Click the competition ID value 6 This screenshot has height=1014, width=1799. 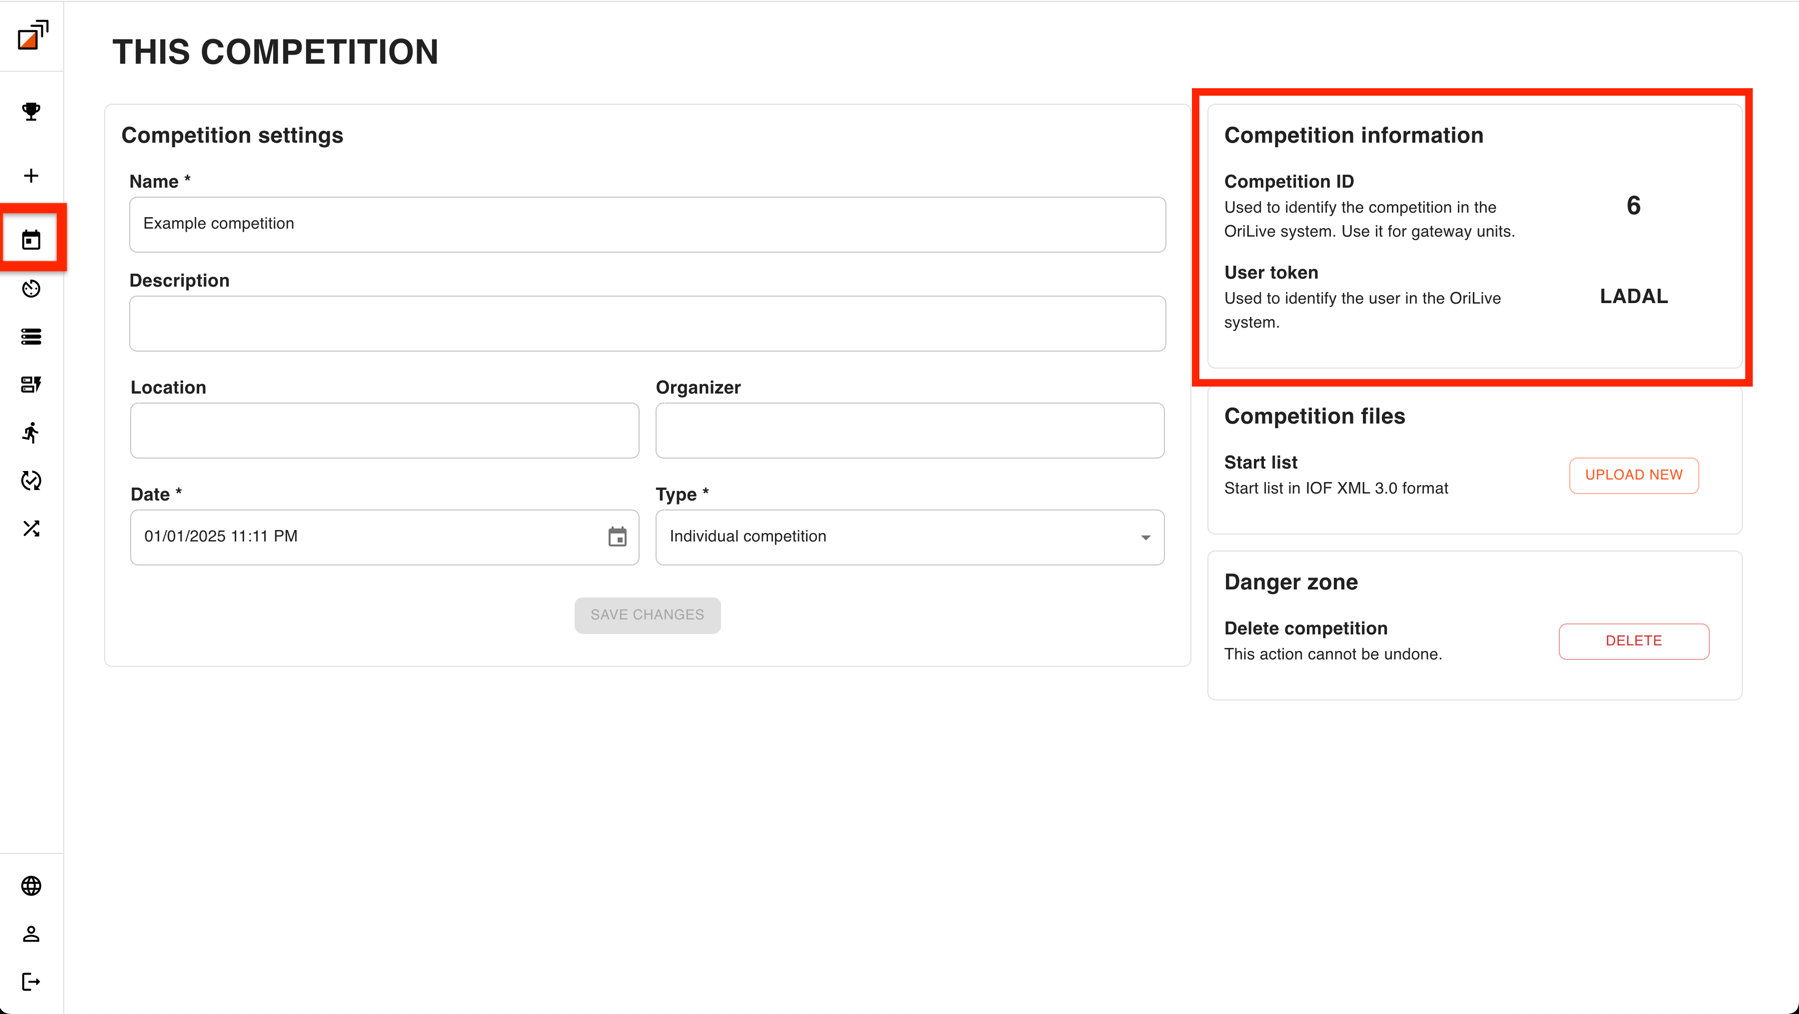point(1633,206)
